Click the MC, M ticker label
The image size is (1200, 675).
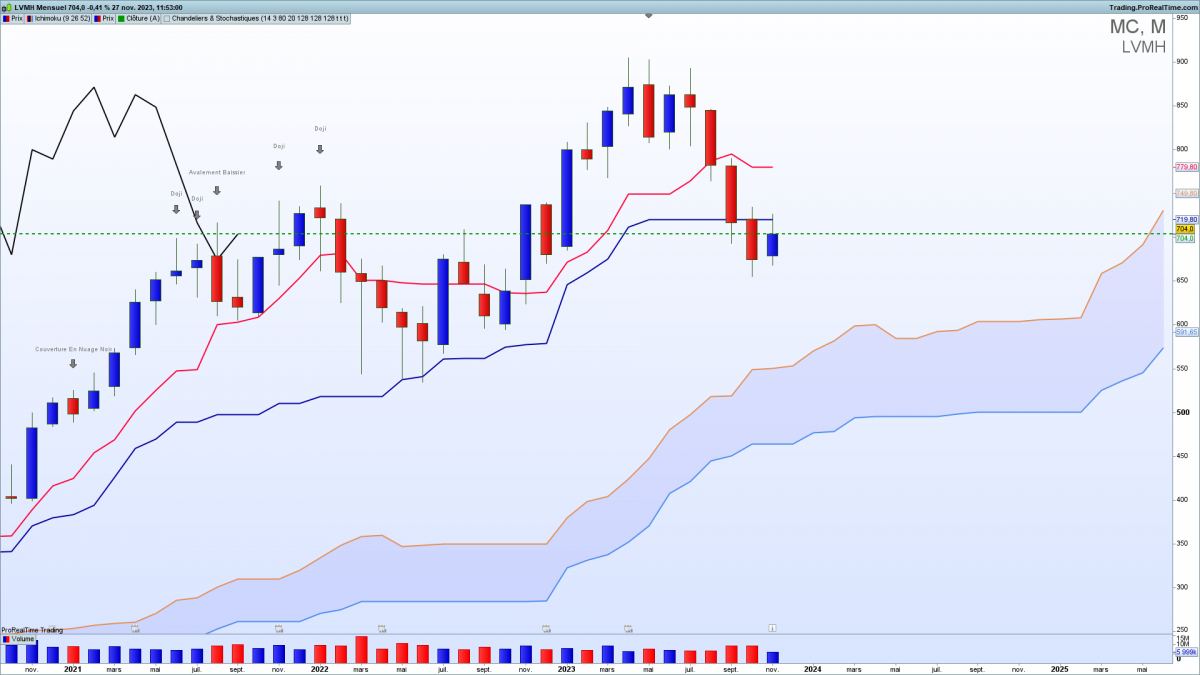(1137, 27)
